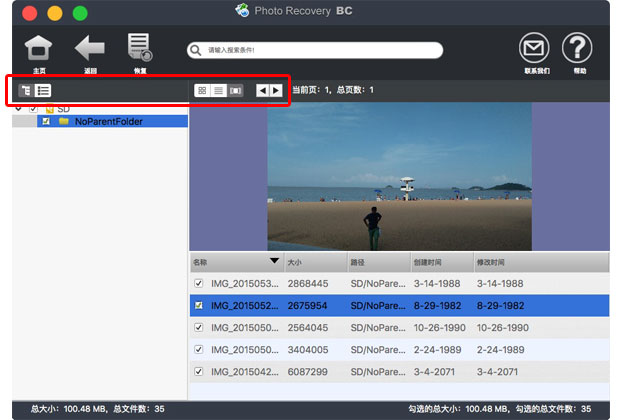Go to the next page arrow
The height and width of the screenshot is (420, 620).
(276, 91)
